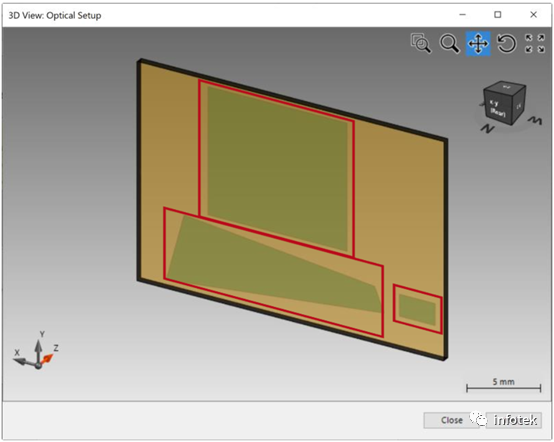Click the Close button
Viewport: 554px width, 442px height.
tap(452, 420)
